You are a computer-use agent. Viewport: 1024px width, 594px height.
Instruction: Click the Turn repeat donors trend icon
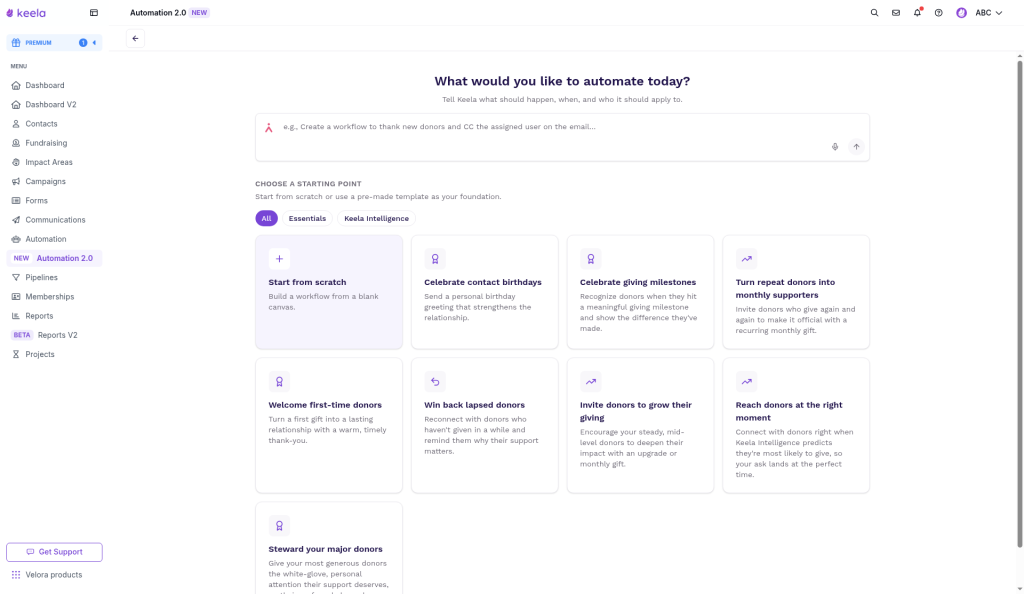tap(746, 259)
